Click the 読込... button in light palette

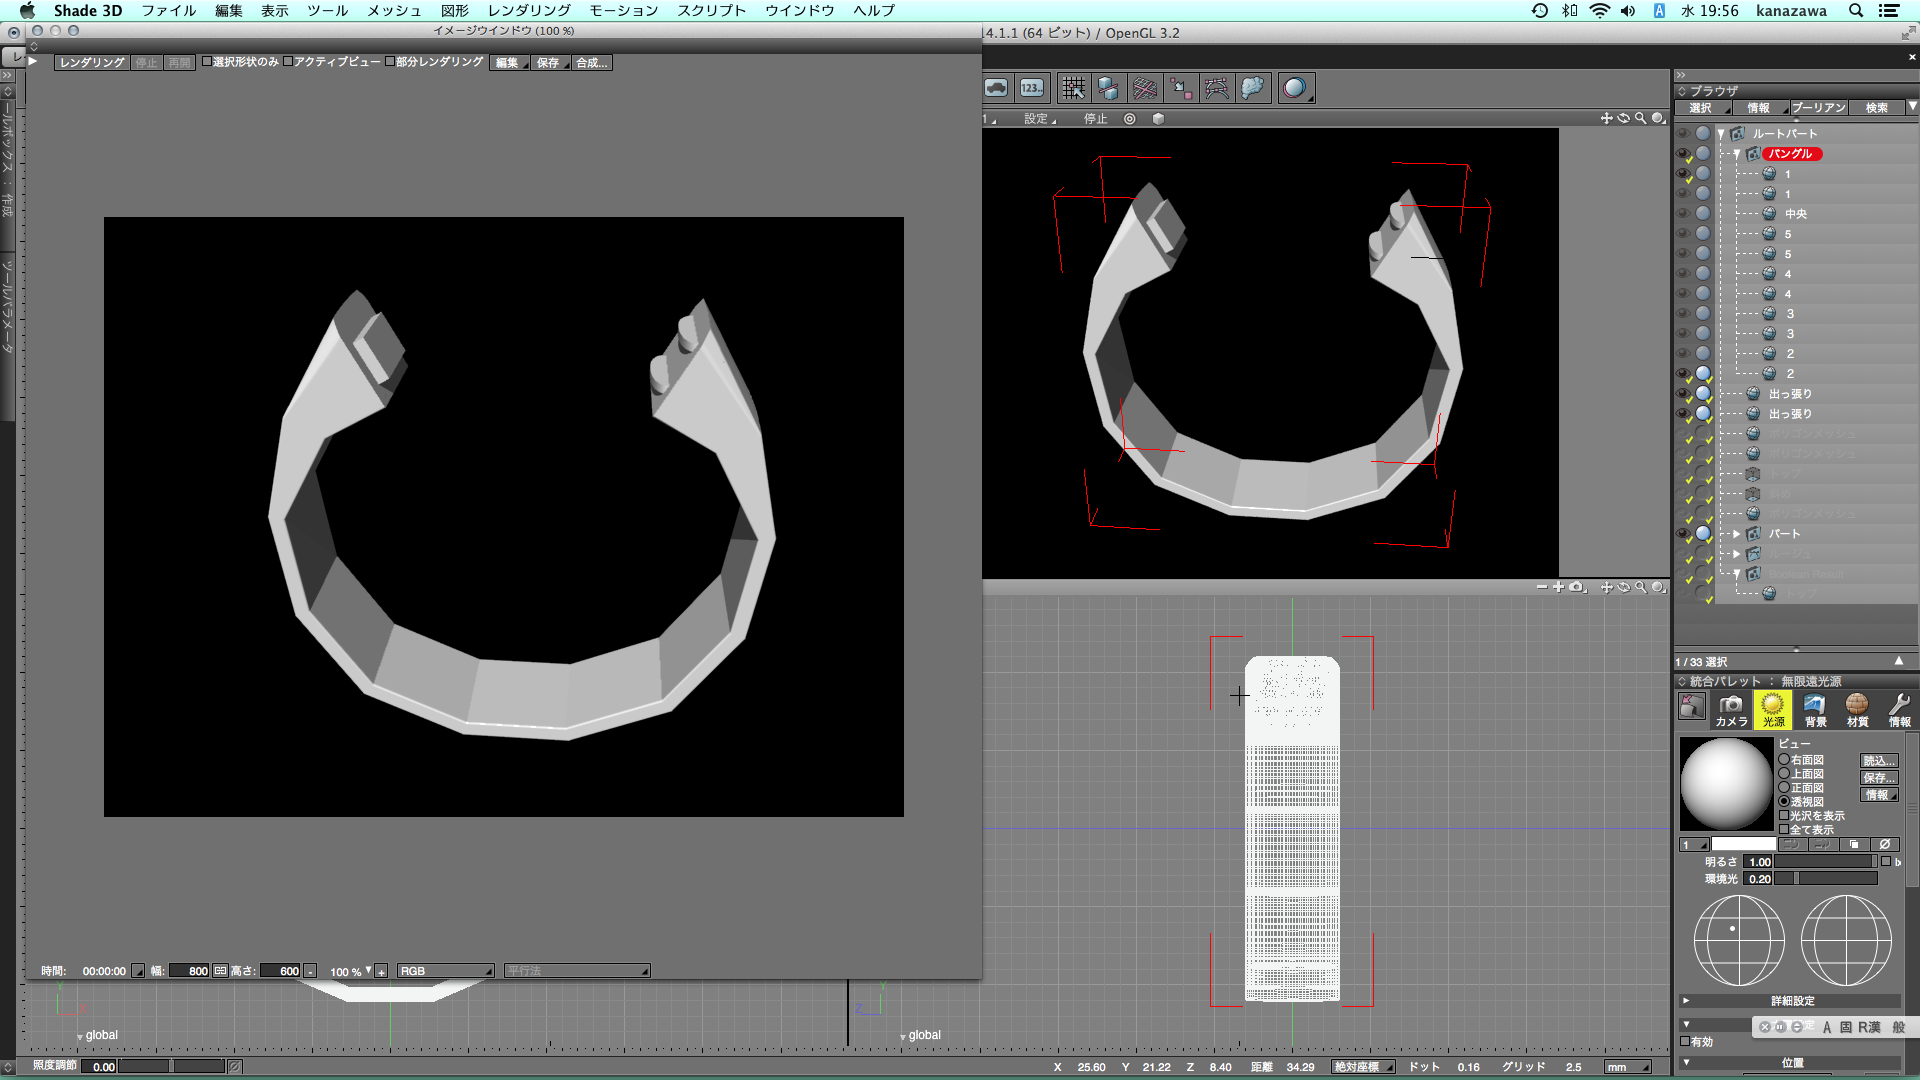point(1879,761)
